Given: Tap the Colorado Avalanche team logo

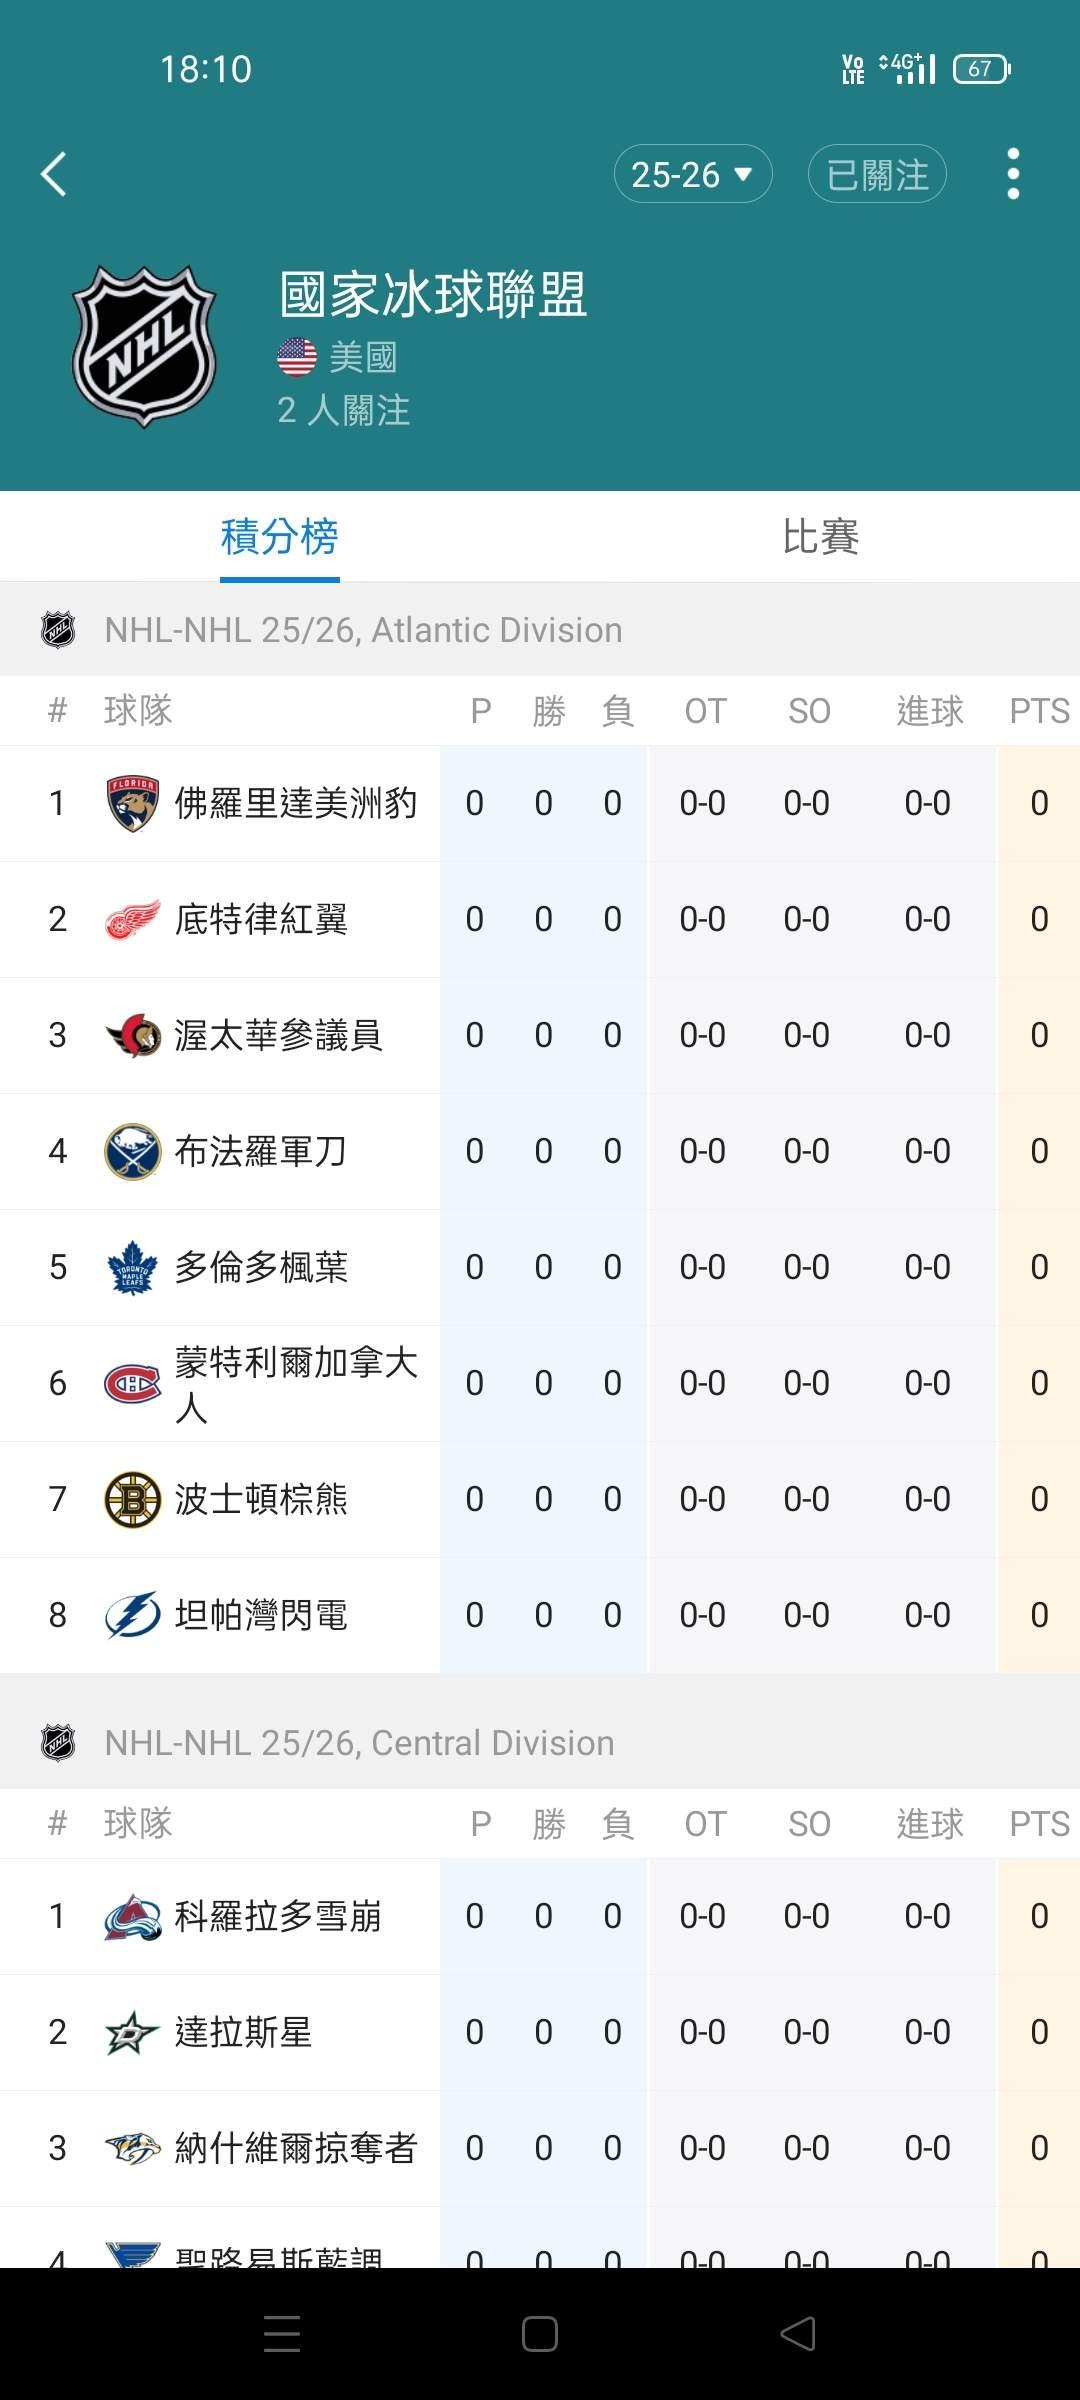Looking at the screenshot, I should (132, 1916).
